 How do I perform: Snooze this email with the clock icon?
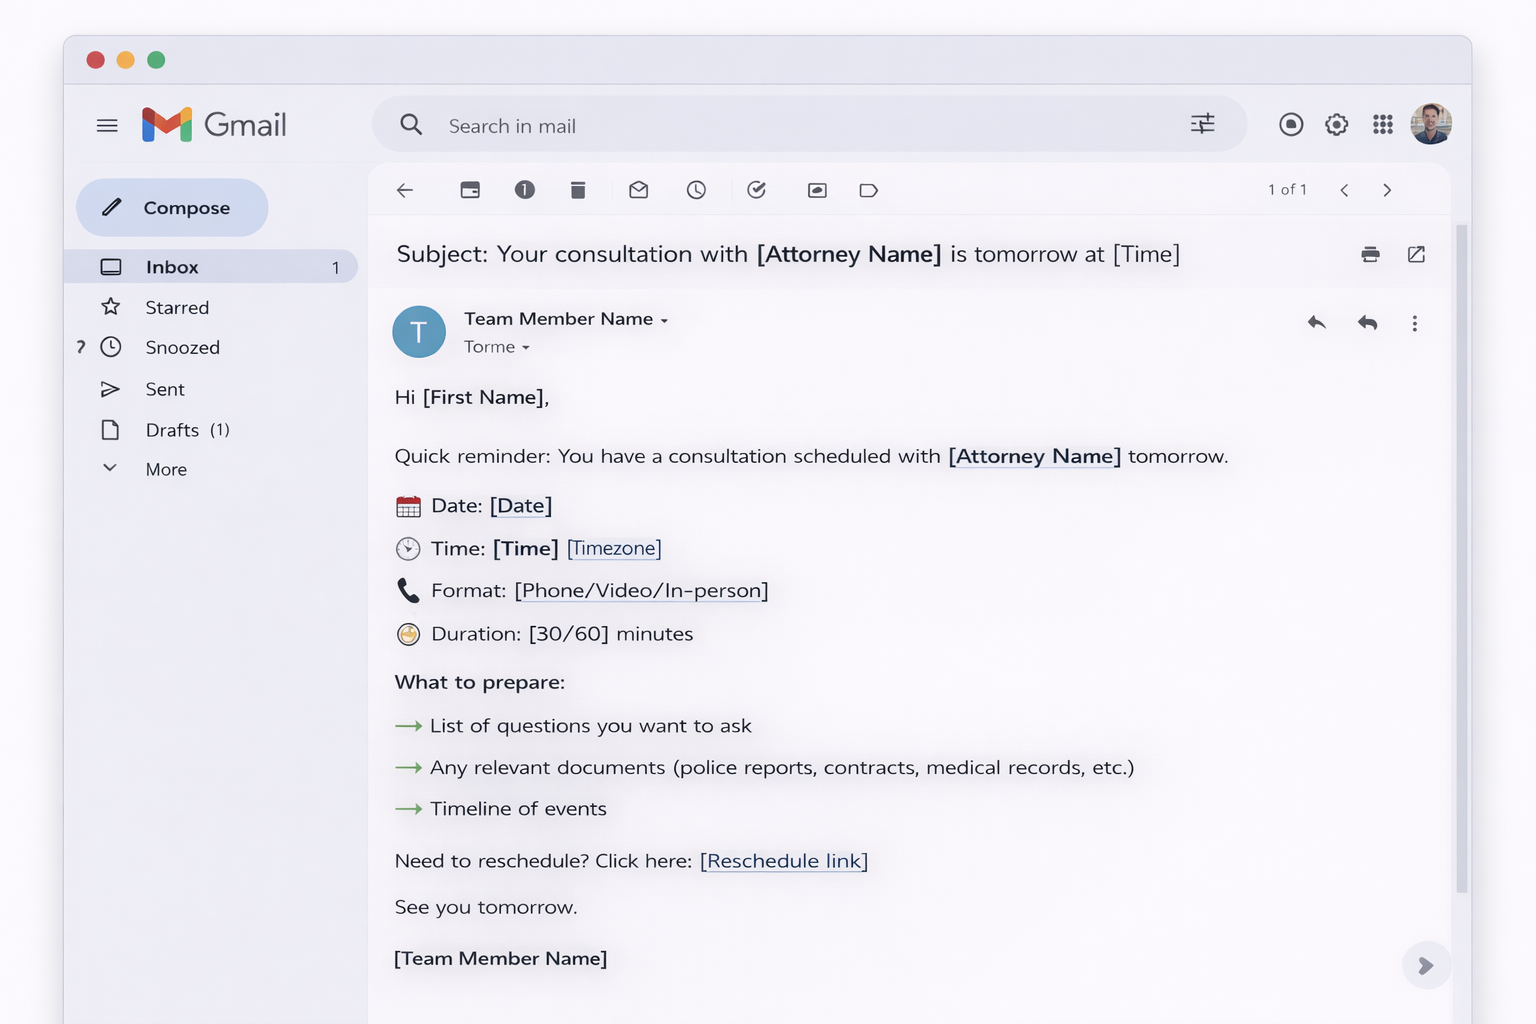pos(696,190)
